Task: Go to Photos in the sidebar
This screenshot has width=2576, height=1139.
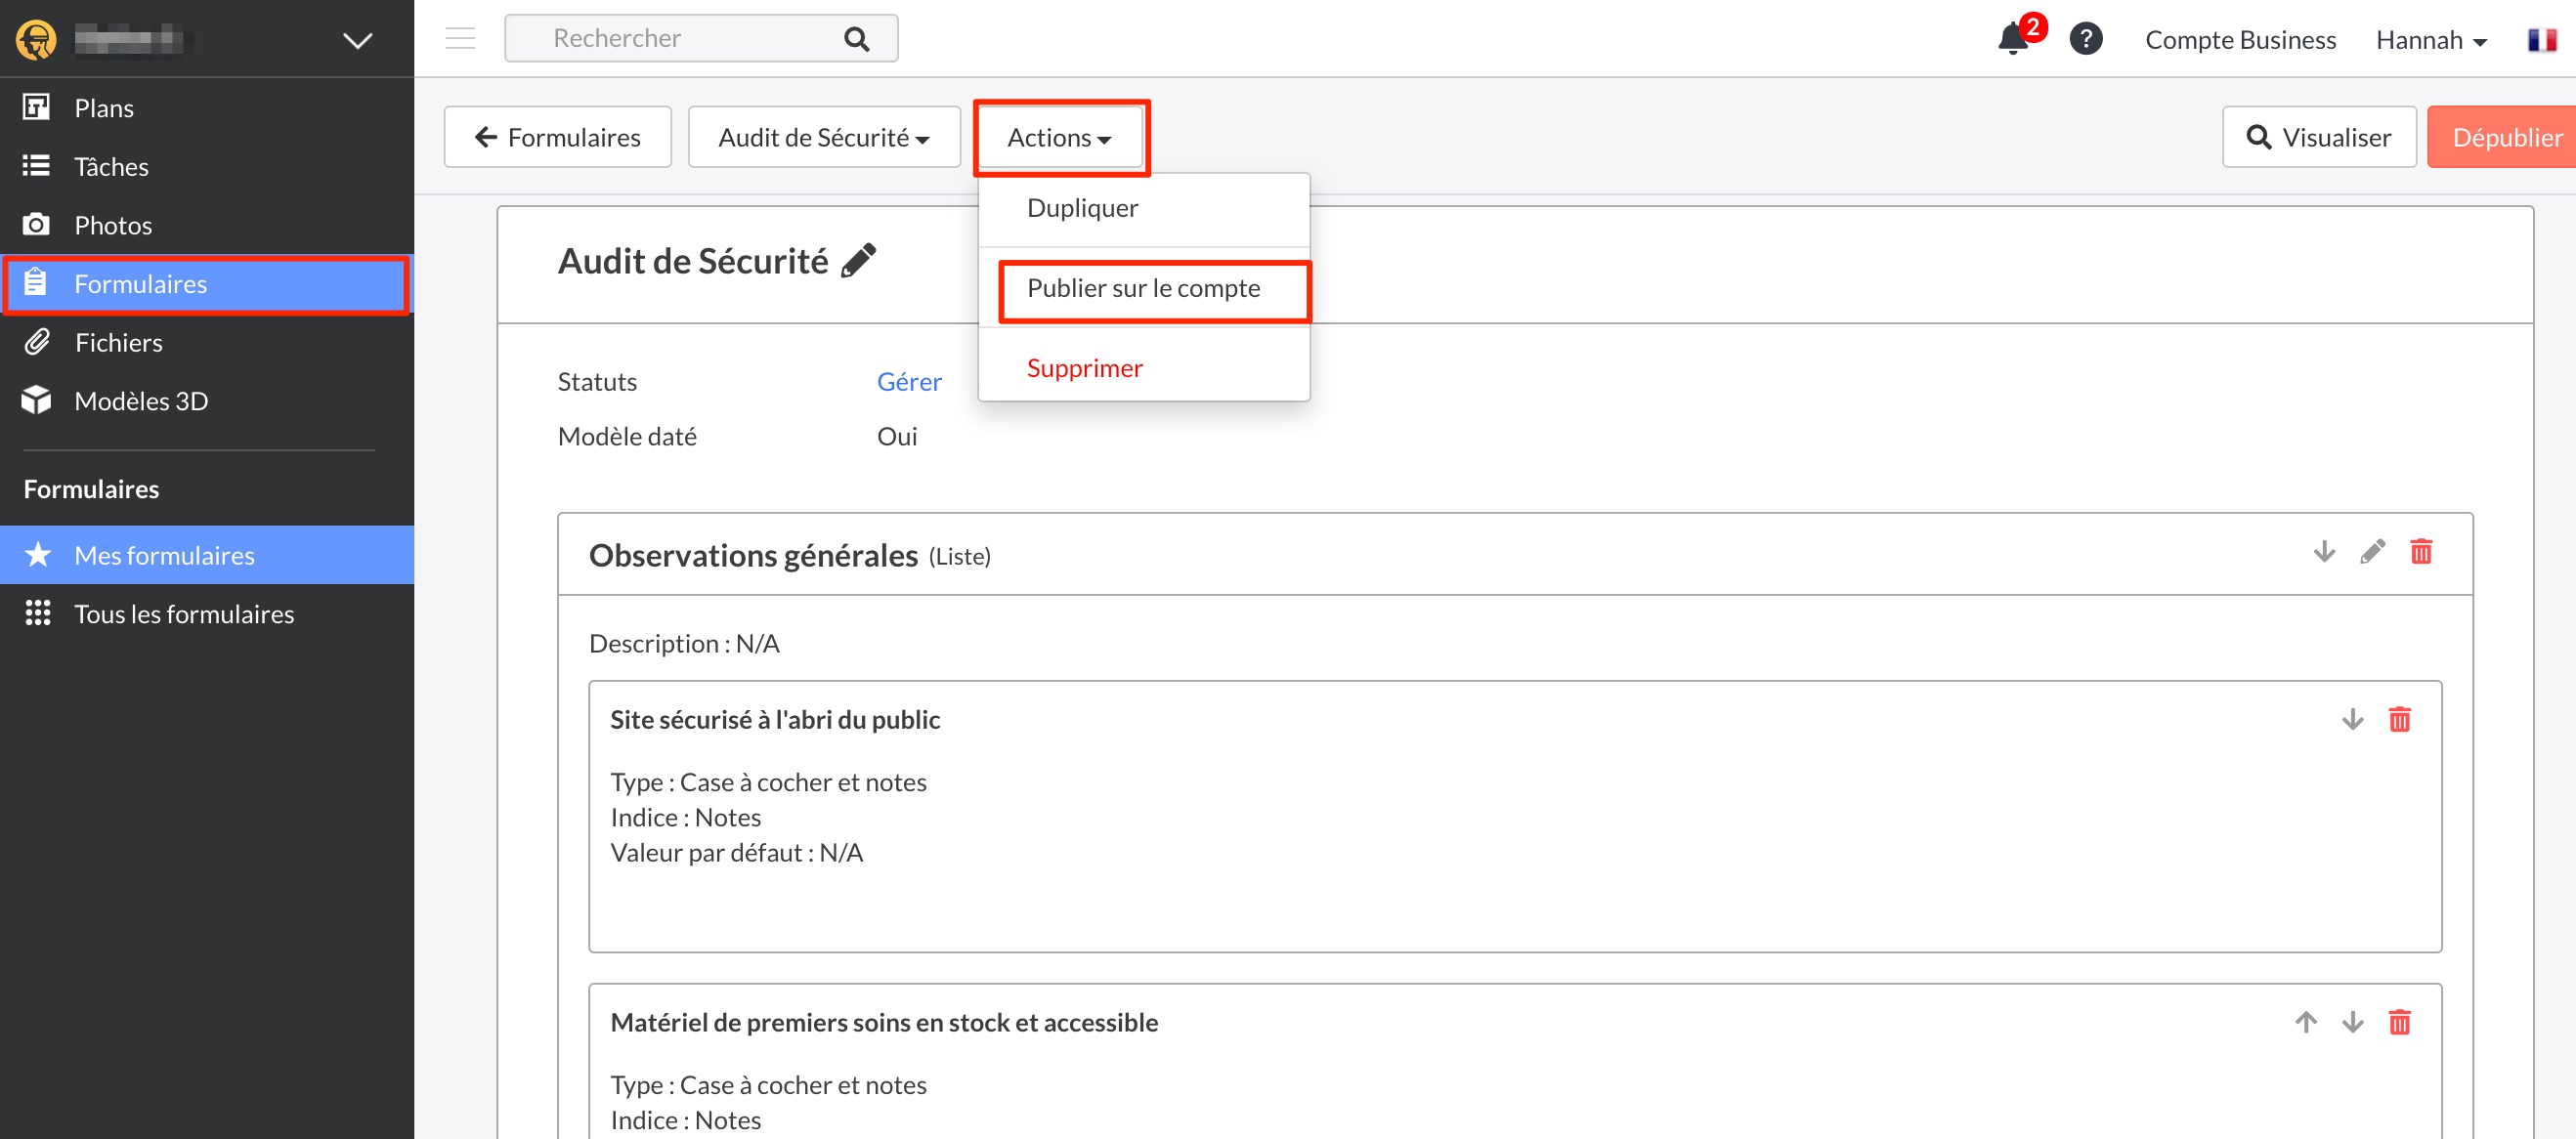Action: click(207, 225)
